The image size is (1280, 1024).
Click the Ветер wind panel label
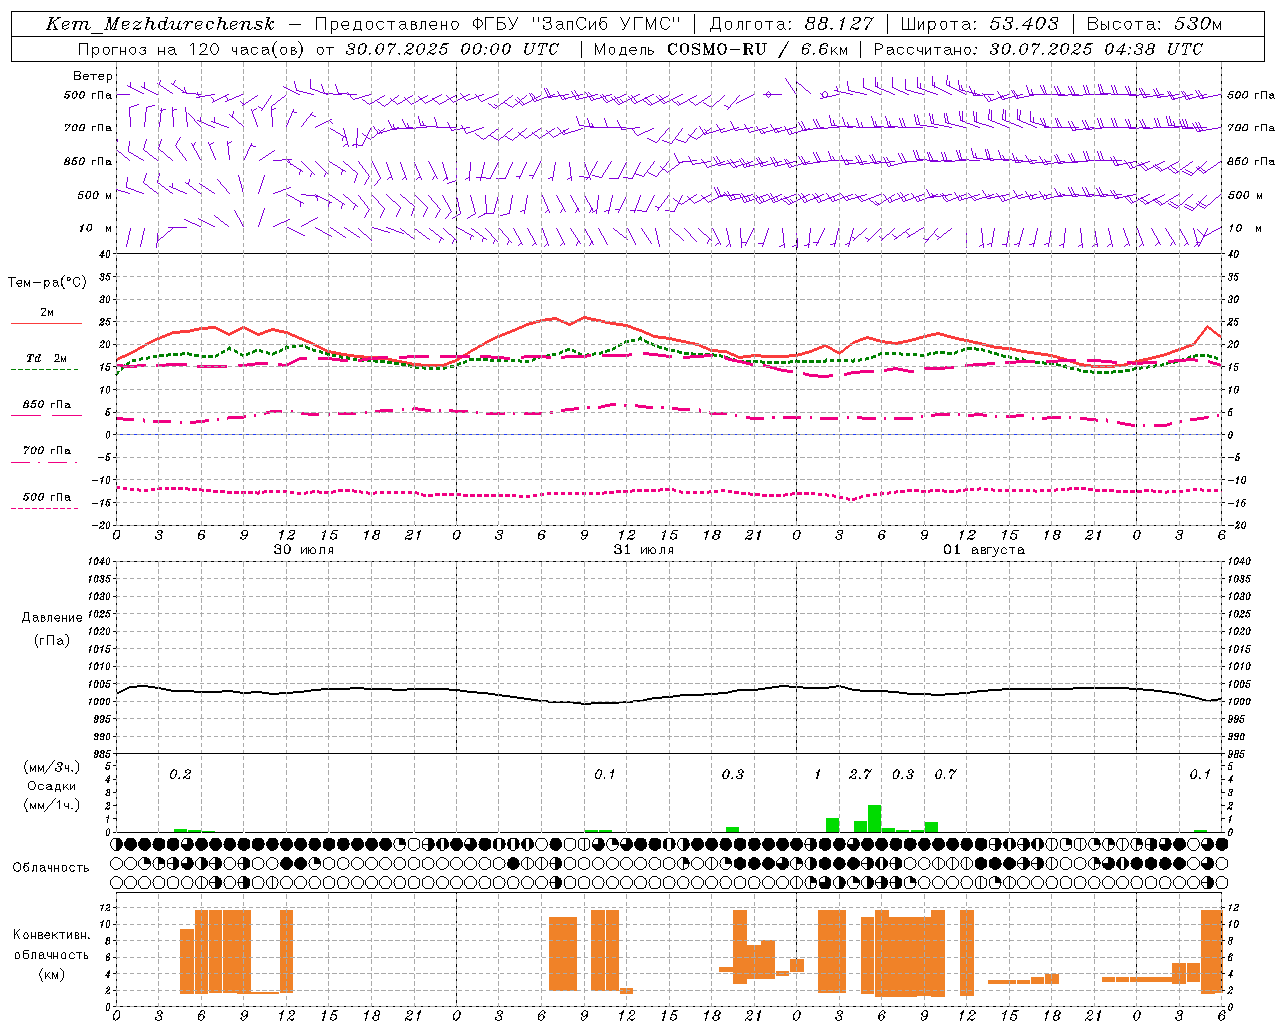93,76
